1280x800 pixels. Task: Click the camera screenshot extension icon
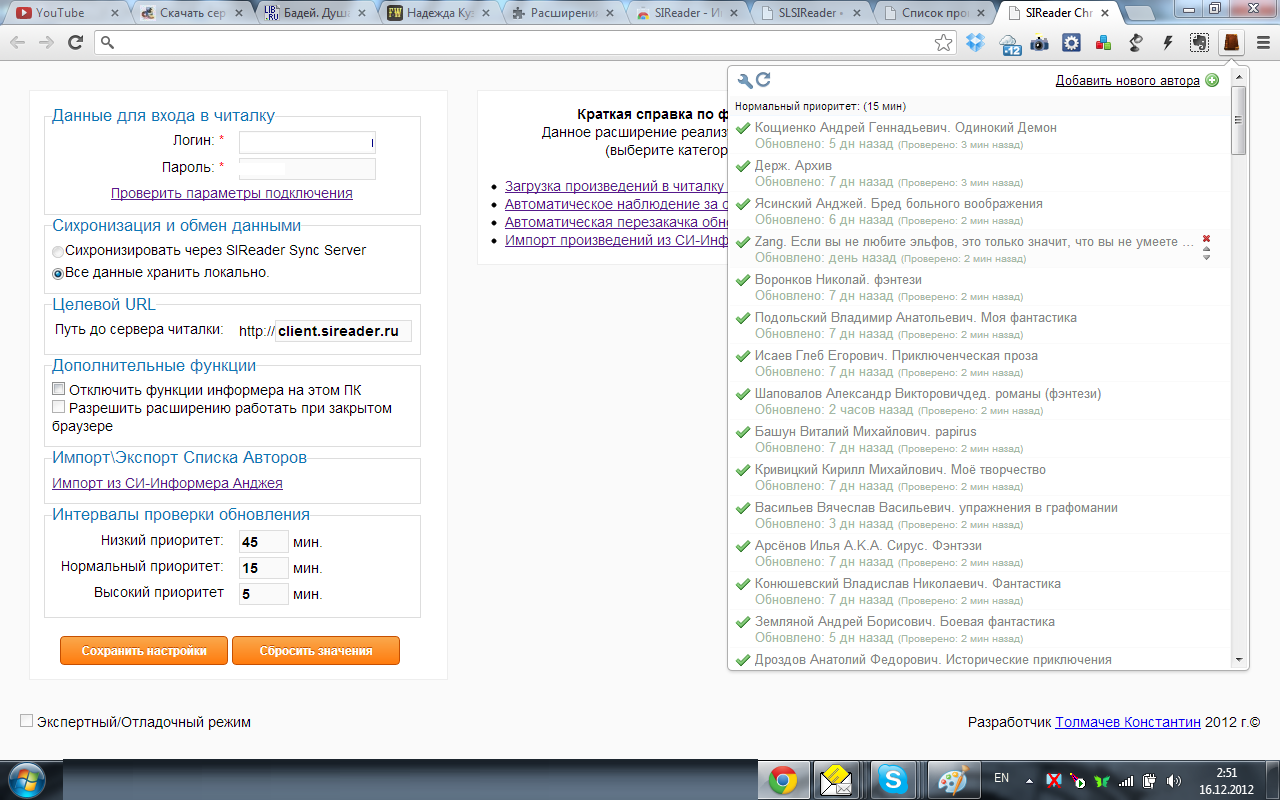pyautogui.click(x=1040, y=43)
